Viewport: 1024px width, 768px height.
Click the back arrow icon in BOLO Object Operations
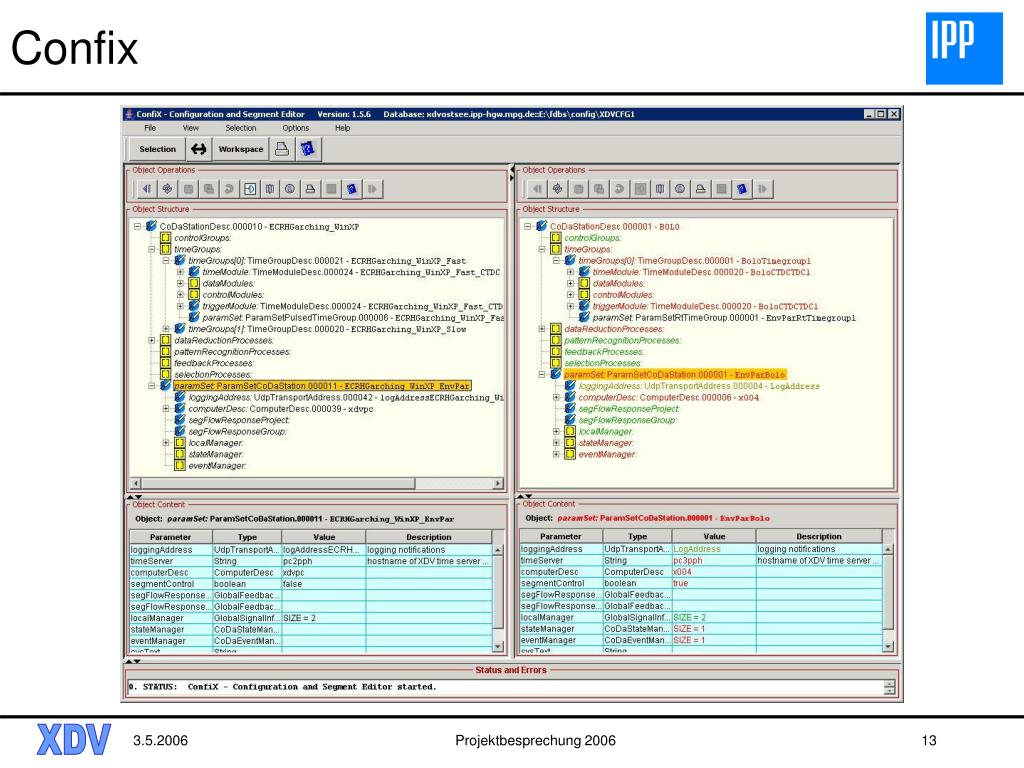point(537,189)
